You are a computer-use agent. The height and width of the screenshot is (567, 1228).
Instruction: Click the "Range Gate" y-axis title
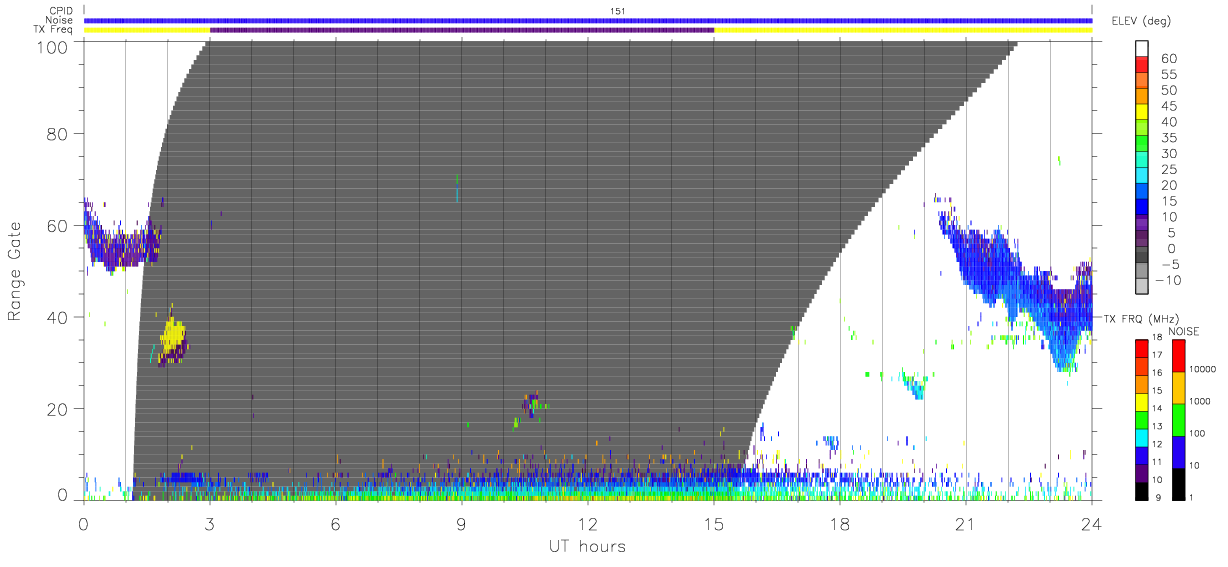coord(16,271)
